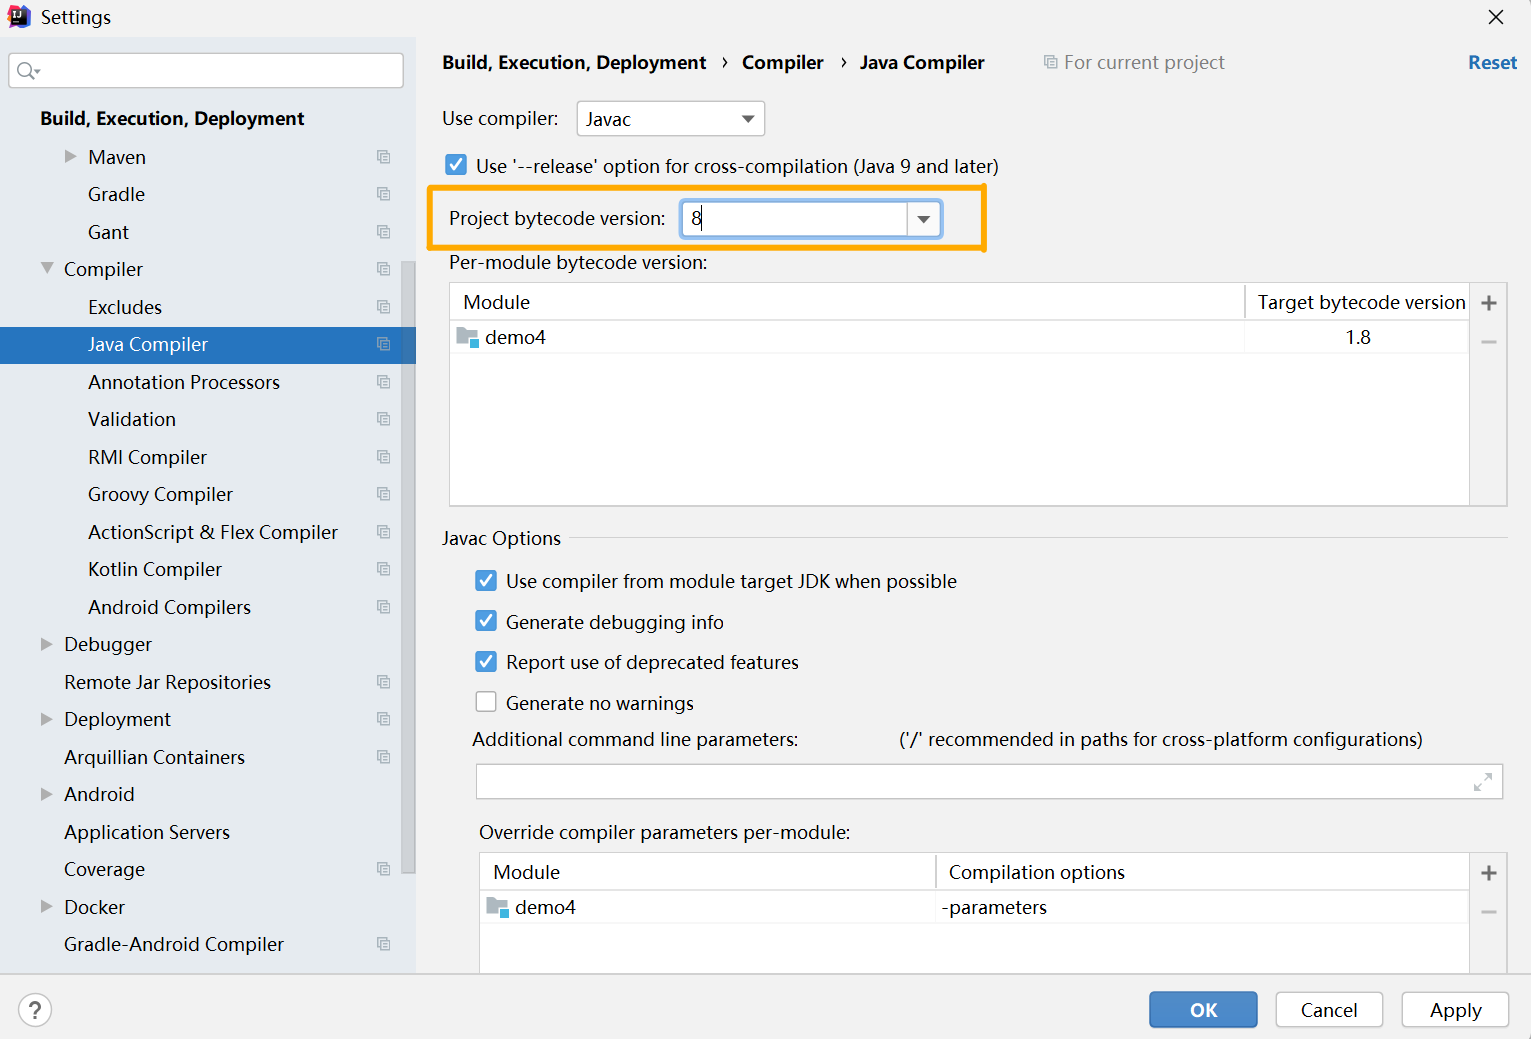Click the expand icon in the command line parameters field
This screenshot has height=1039, width=1531.
(1483, 782)
